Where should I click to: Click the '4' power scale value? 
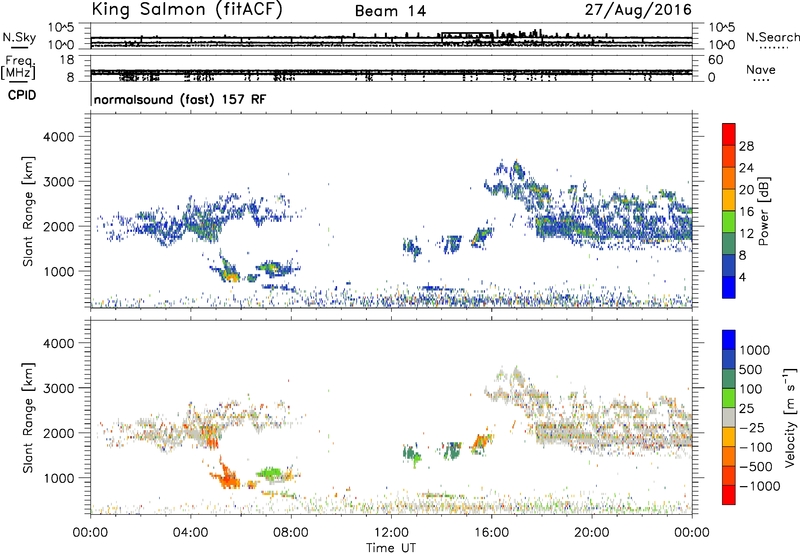pos(742,277)
